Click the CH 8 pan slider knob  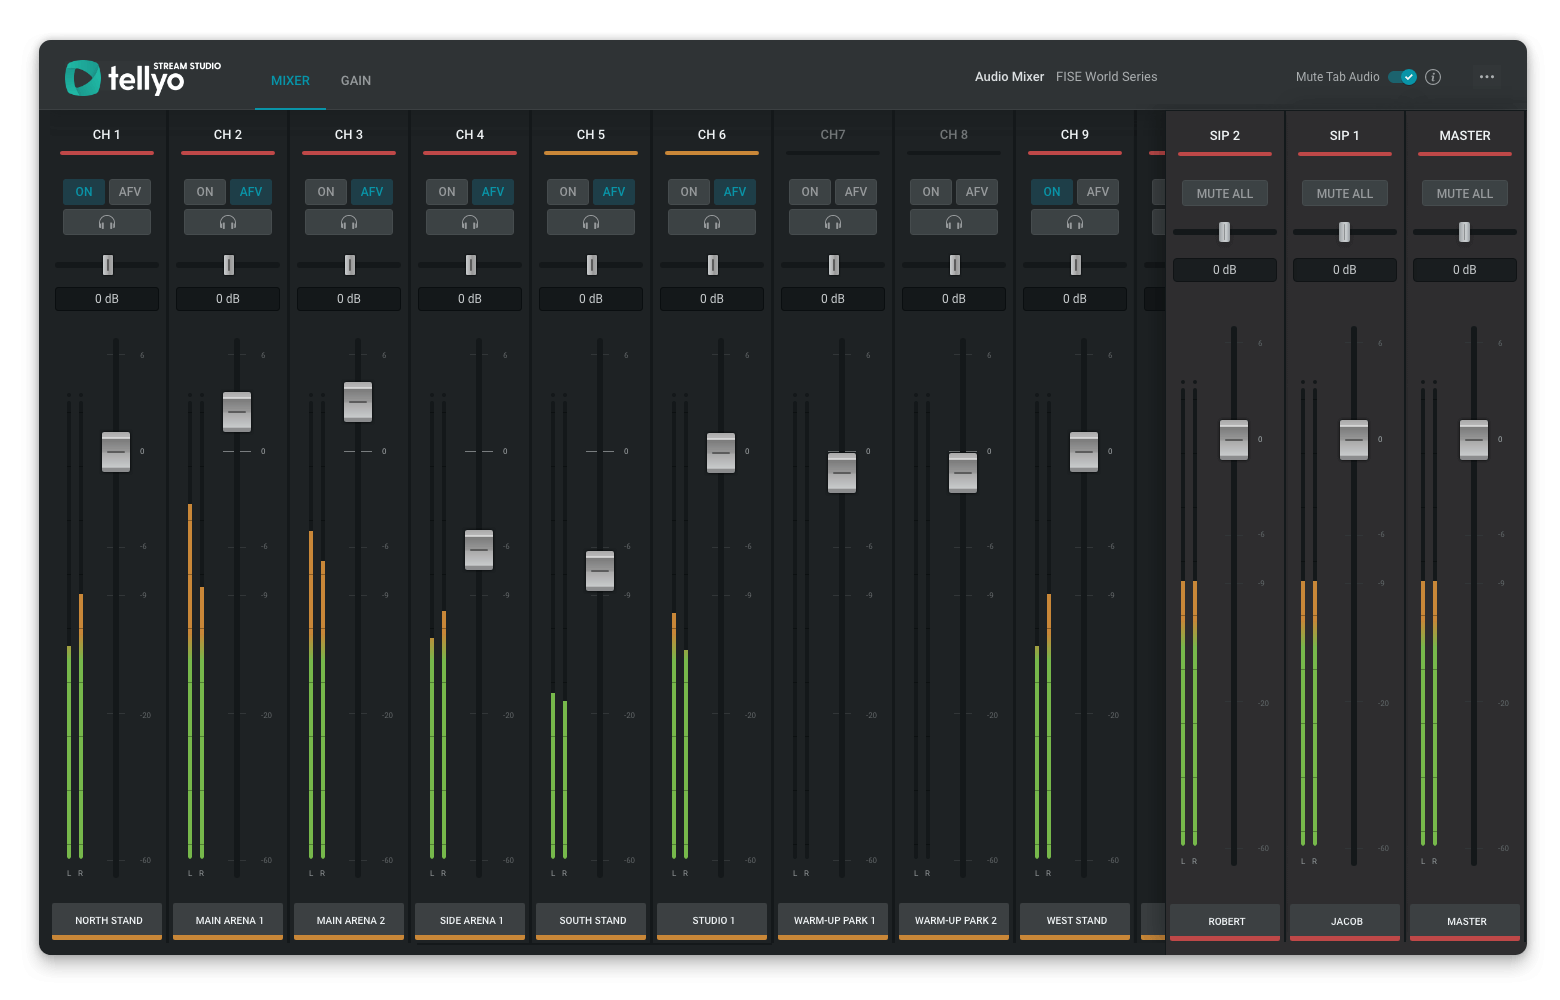point(955,265)
